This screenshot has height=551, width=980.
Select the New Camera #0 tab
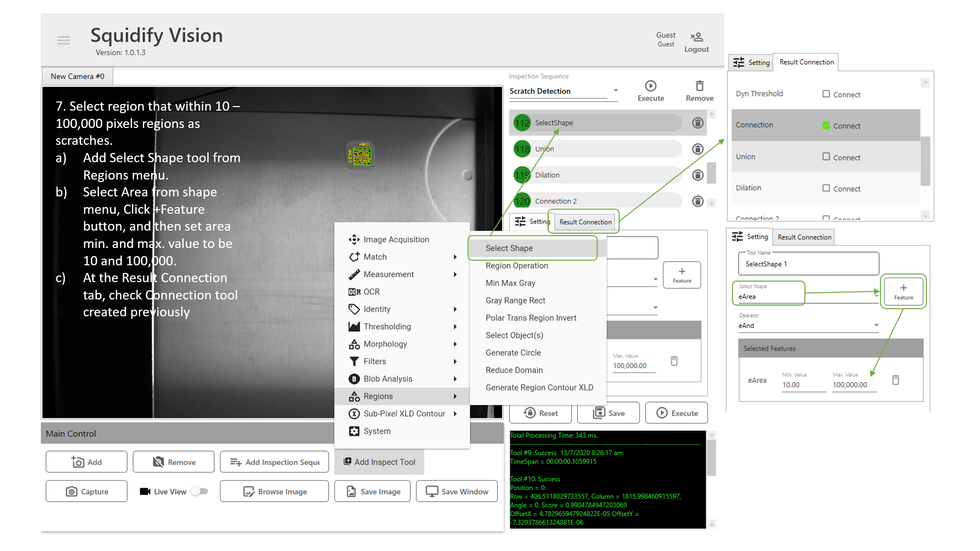[78, 76]
